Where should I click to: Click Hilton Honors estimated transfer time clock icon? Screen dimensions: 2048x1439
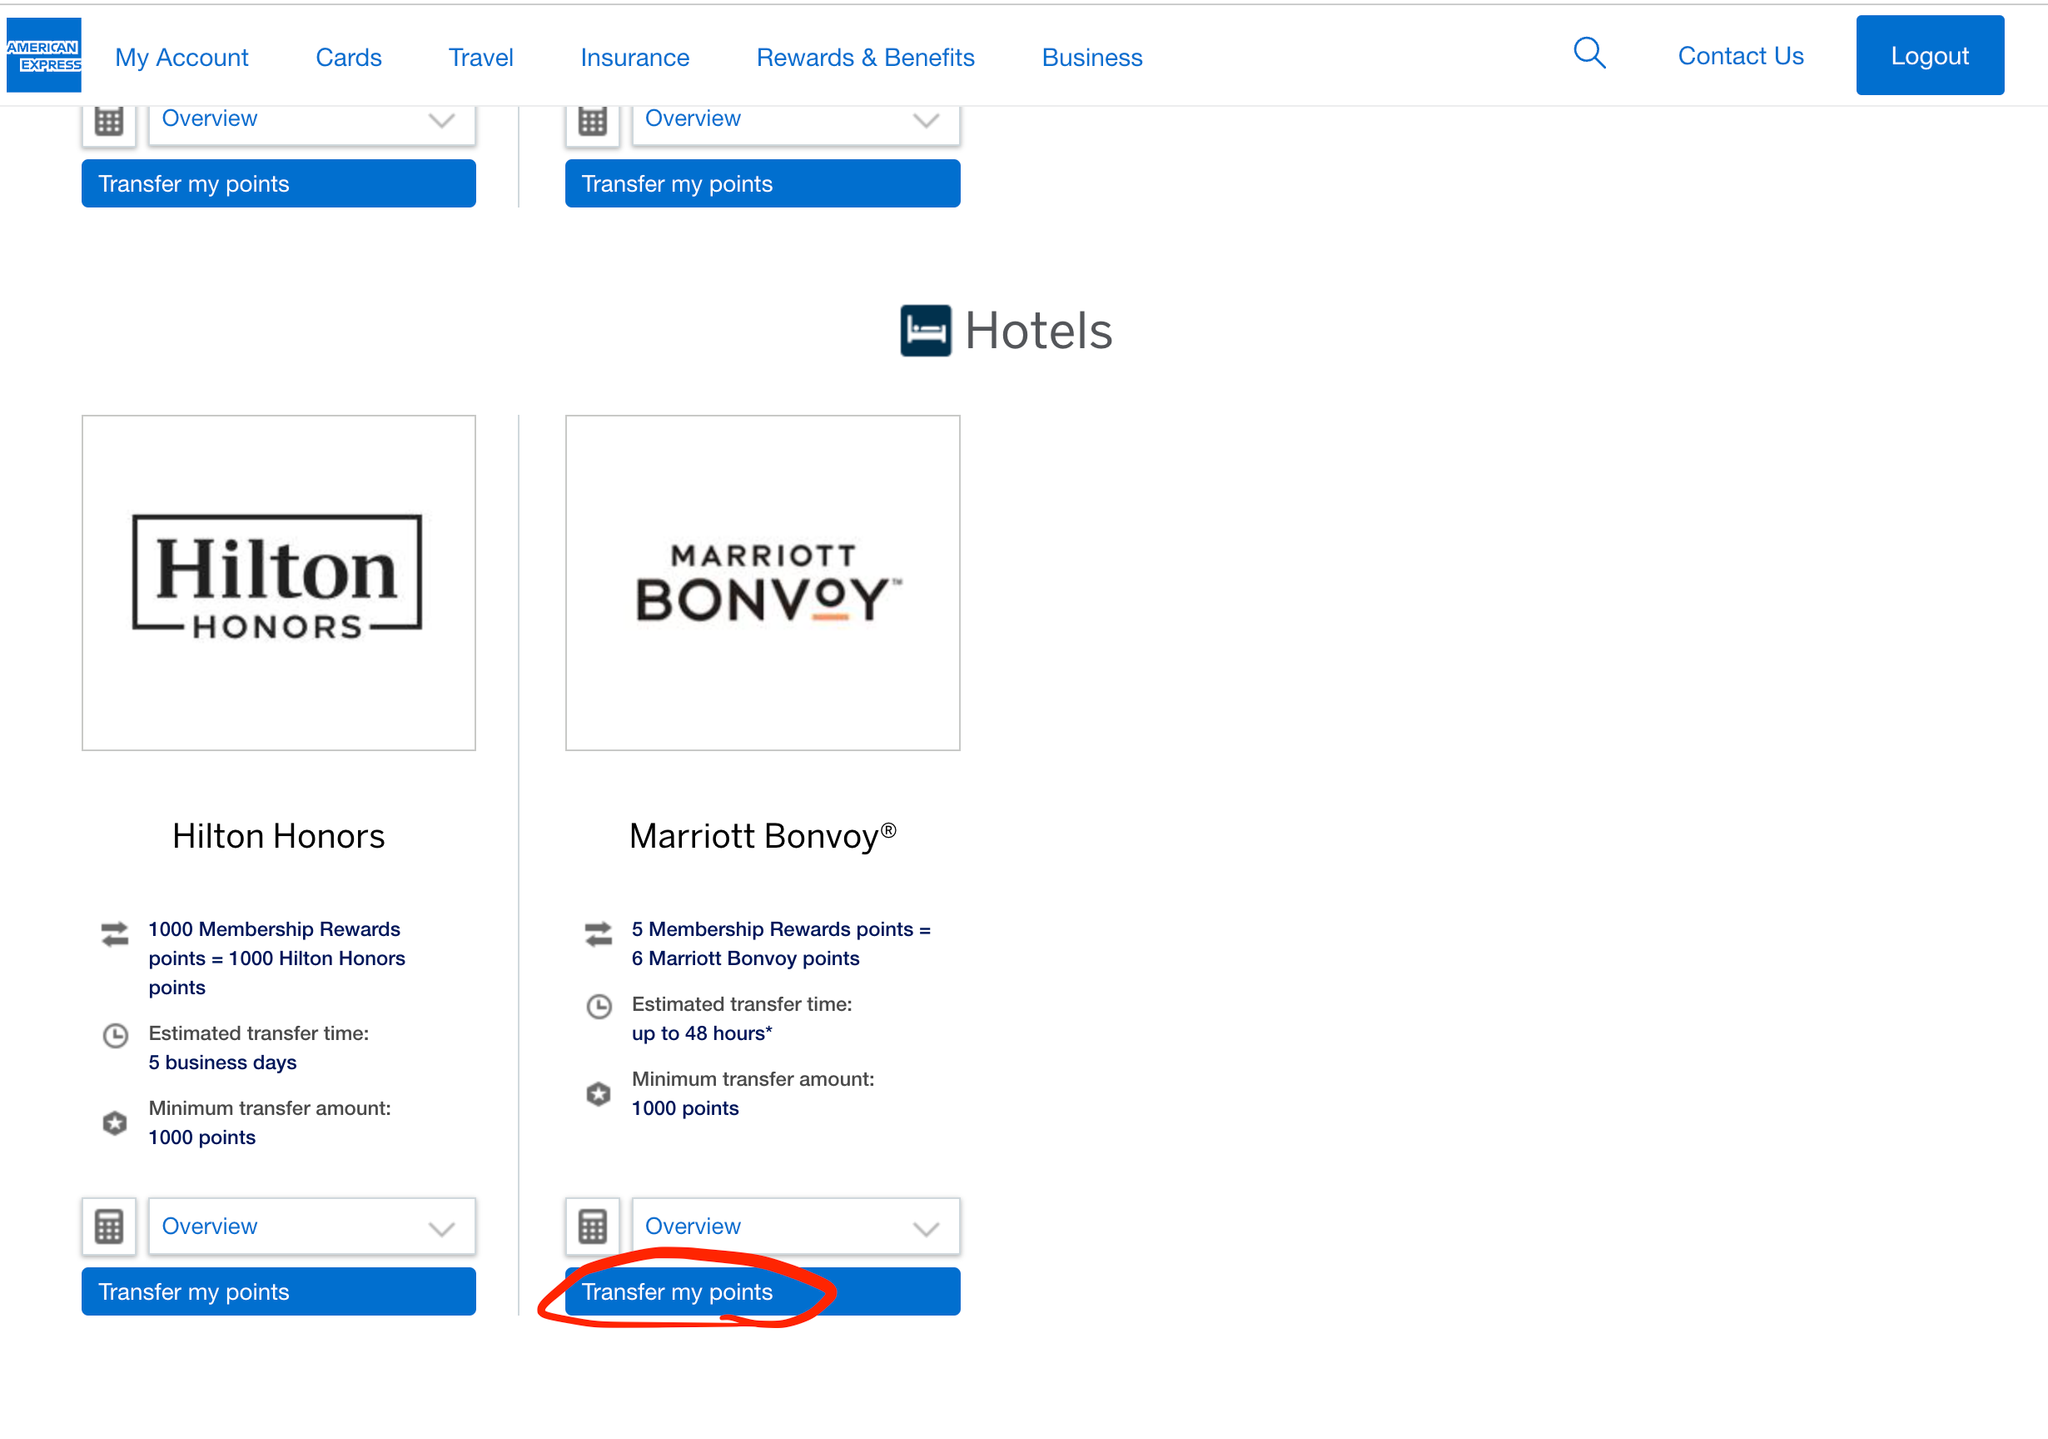click(116, 1035)
